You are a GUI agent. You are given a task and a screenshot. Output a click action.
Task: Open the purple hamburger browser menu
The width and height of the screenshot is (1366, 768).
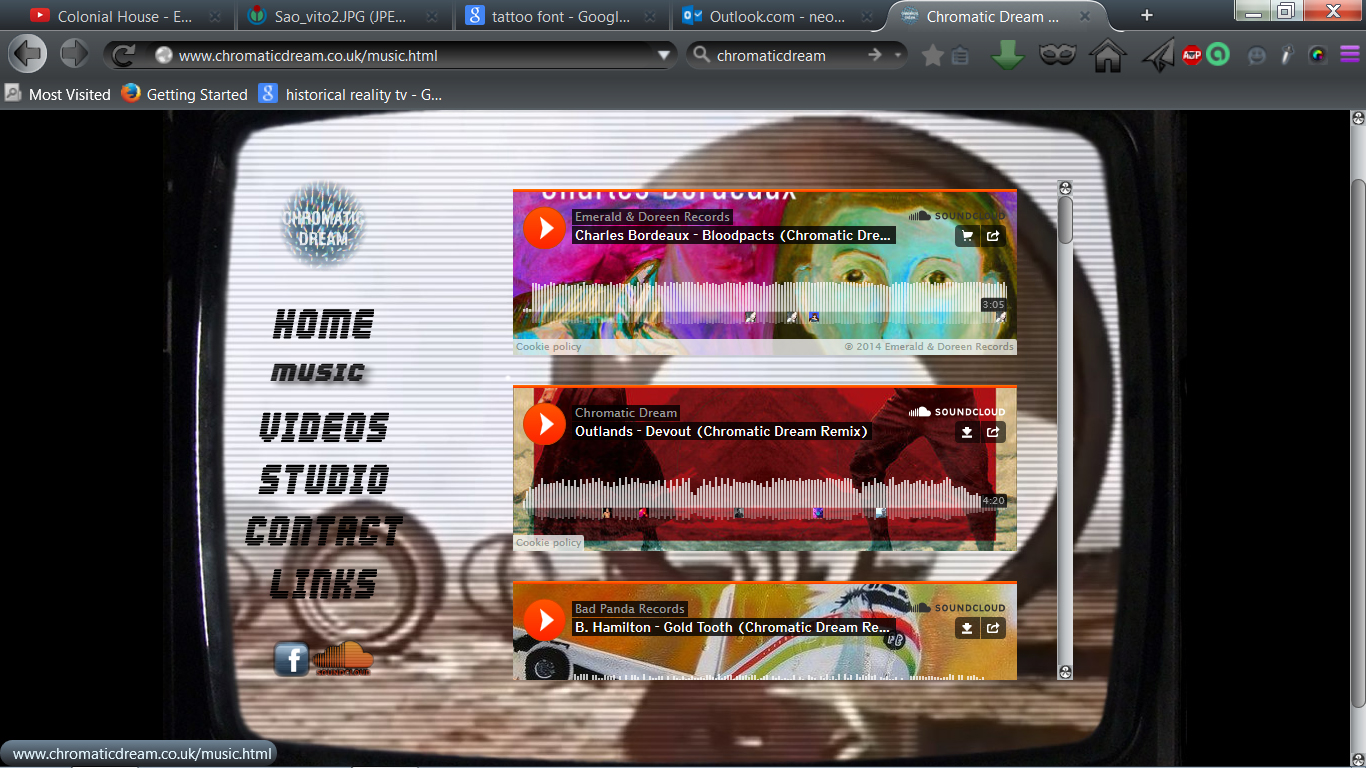coord(1349,55)
